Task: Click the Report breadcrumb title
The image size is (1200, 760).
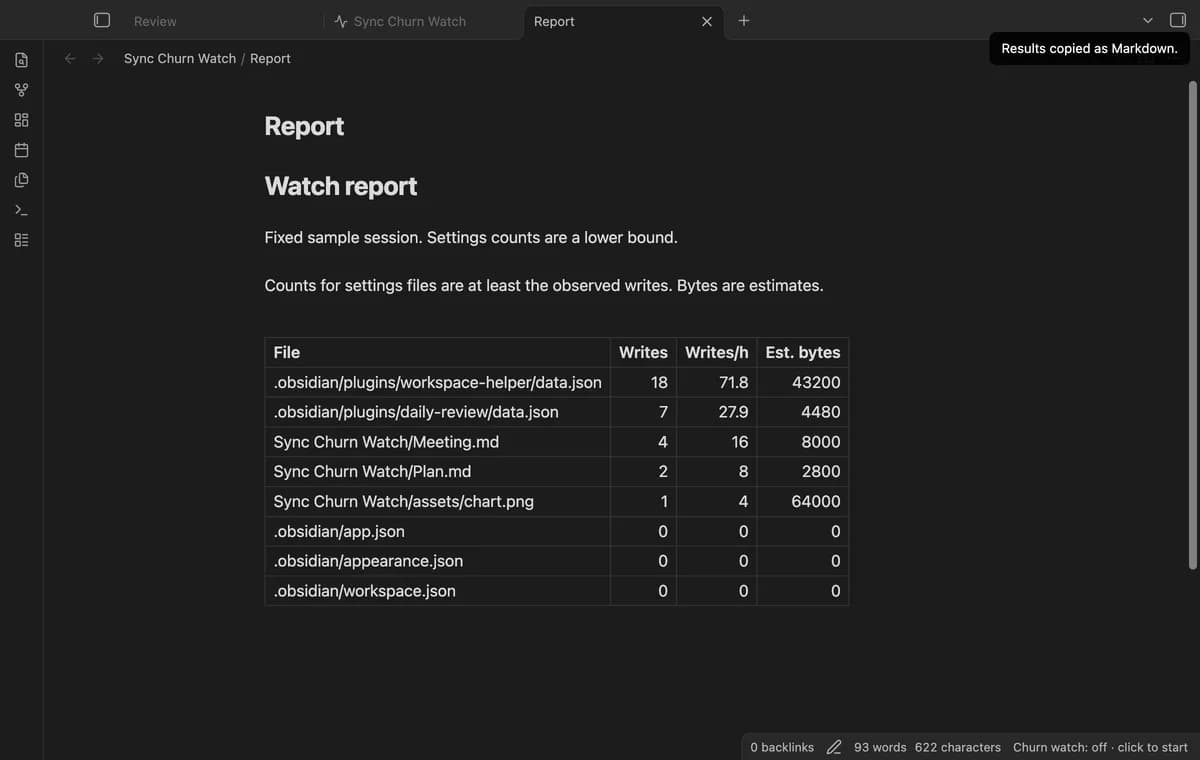Action: [x=270, y=58]
